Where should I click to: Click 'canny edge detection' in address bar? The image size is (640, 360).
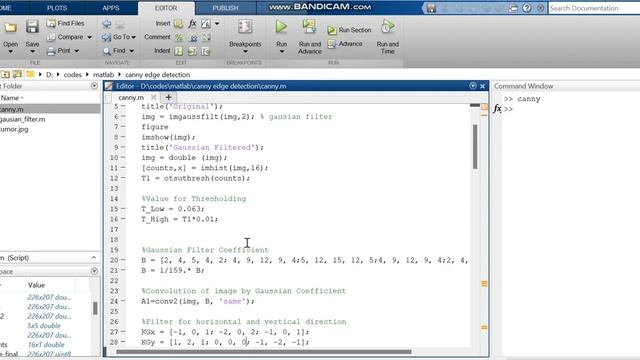158,75
